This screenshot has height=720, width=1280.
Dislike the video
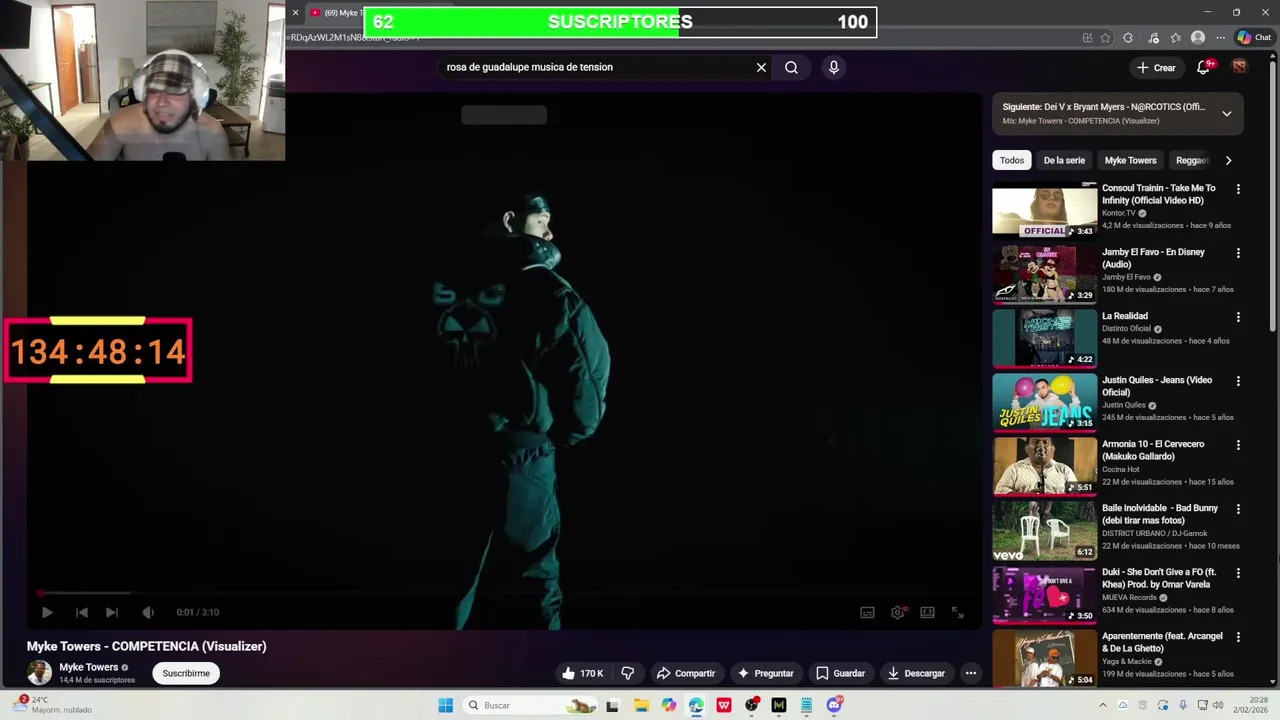coord(628,673)
